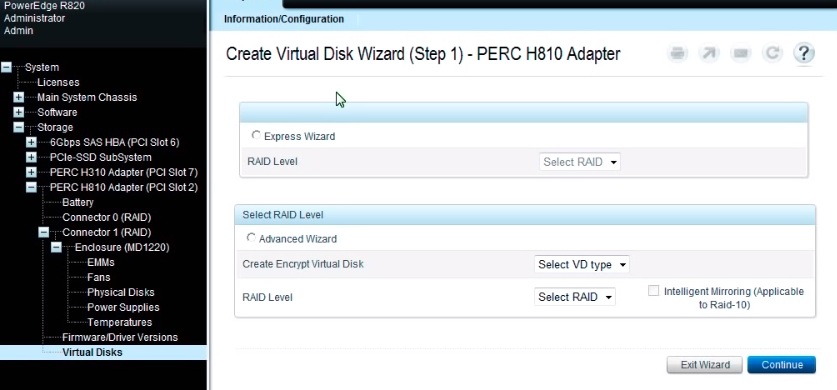
Task: Open the Select VD type dropdown
Action: pyautogui.click(x=582, y=264)
